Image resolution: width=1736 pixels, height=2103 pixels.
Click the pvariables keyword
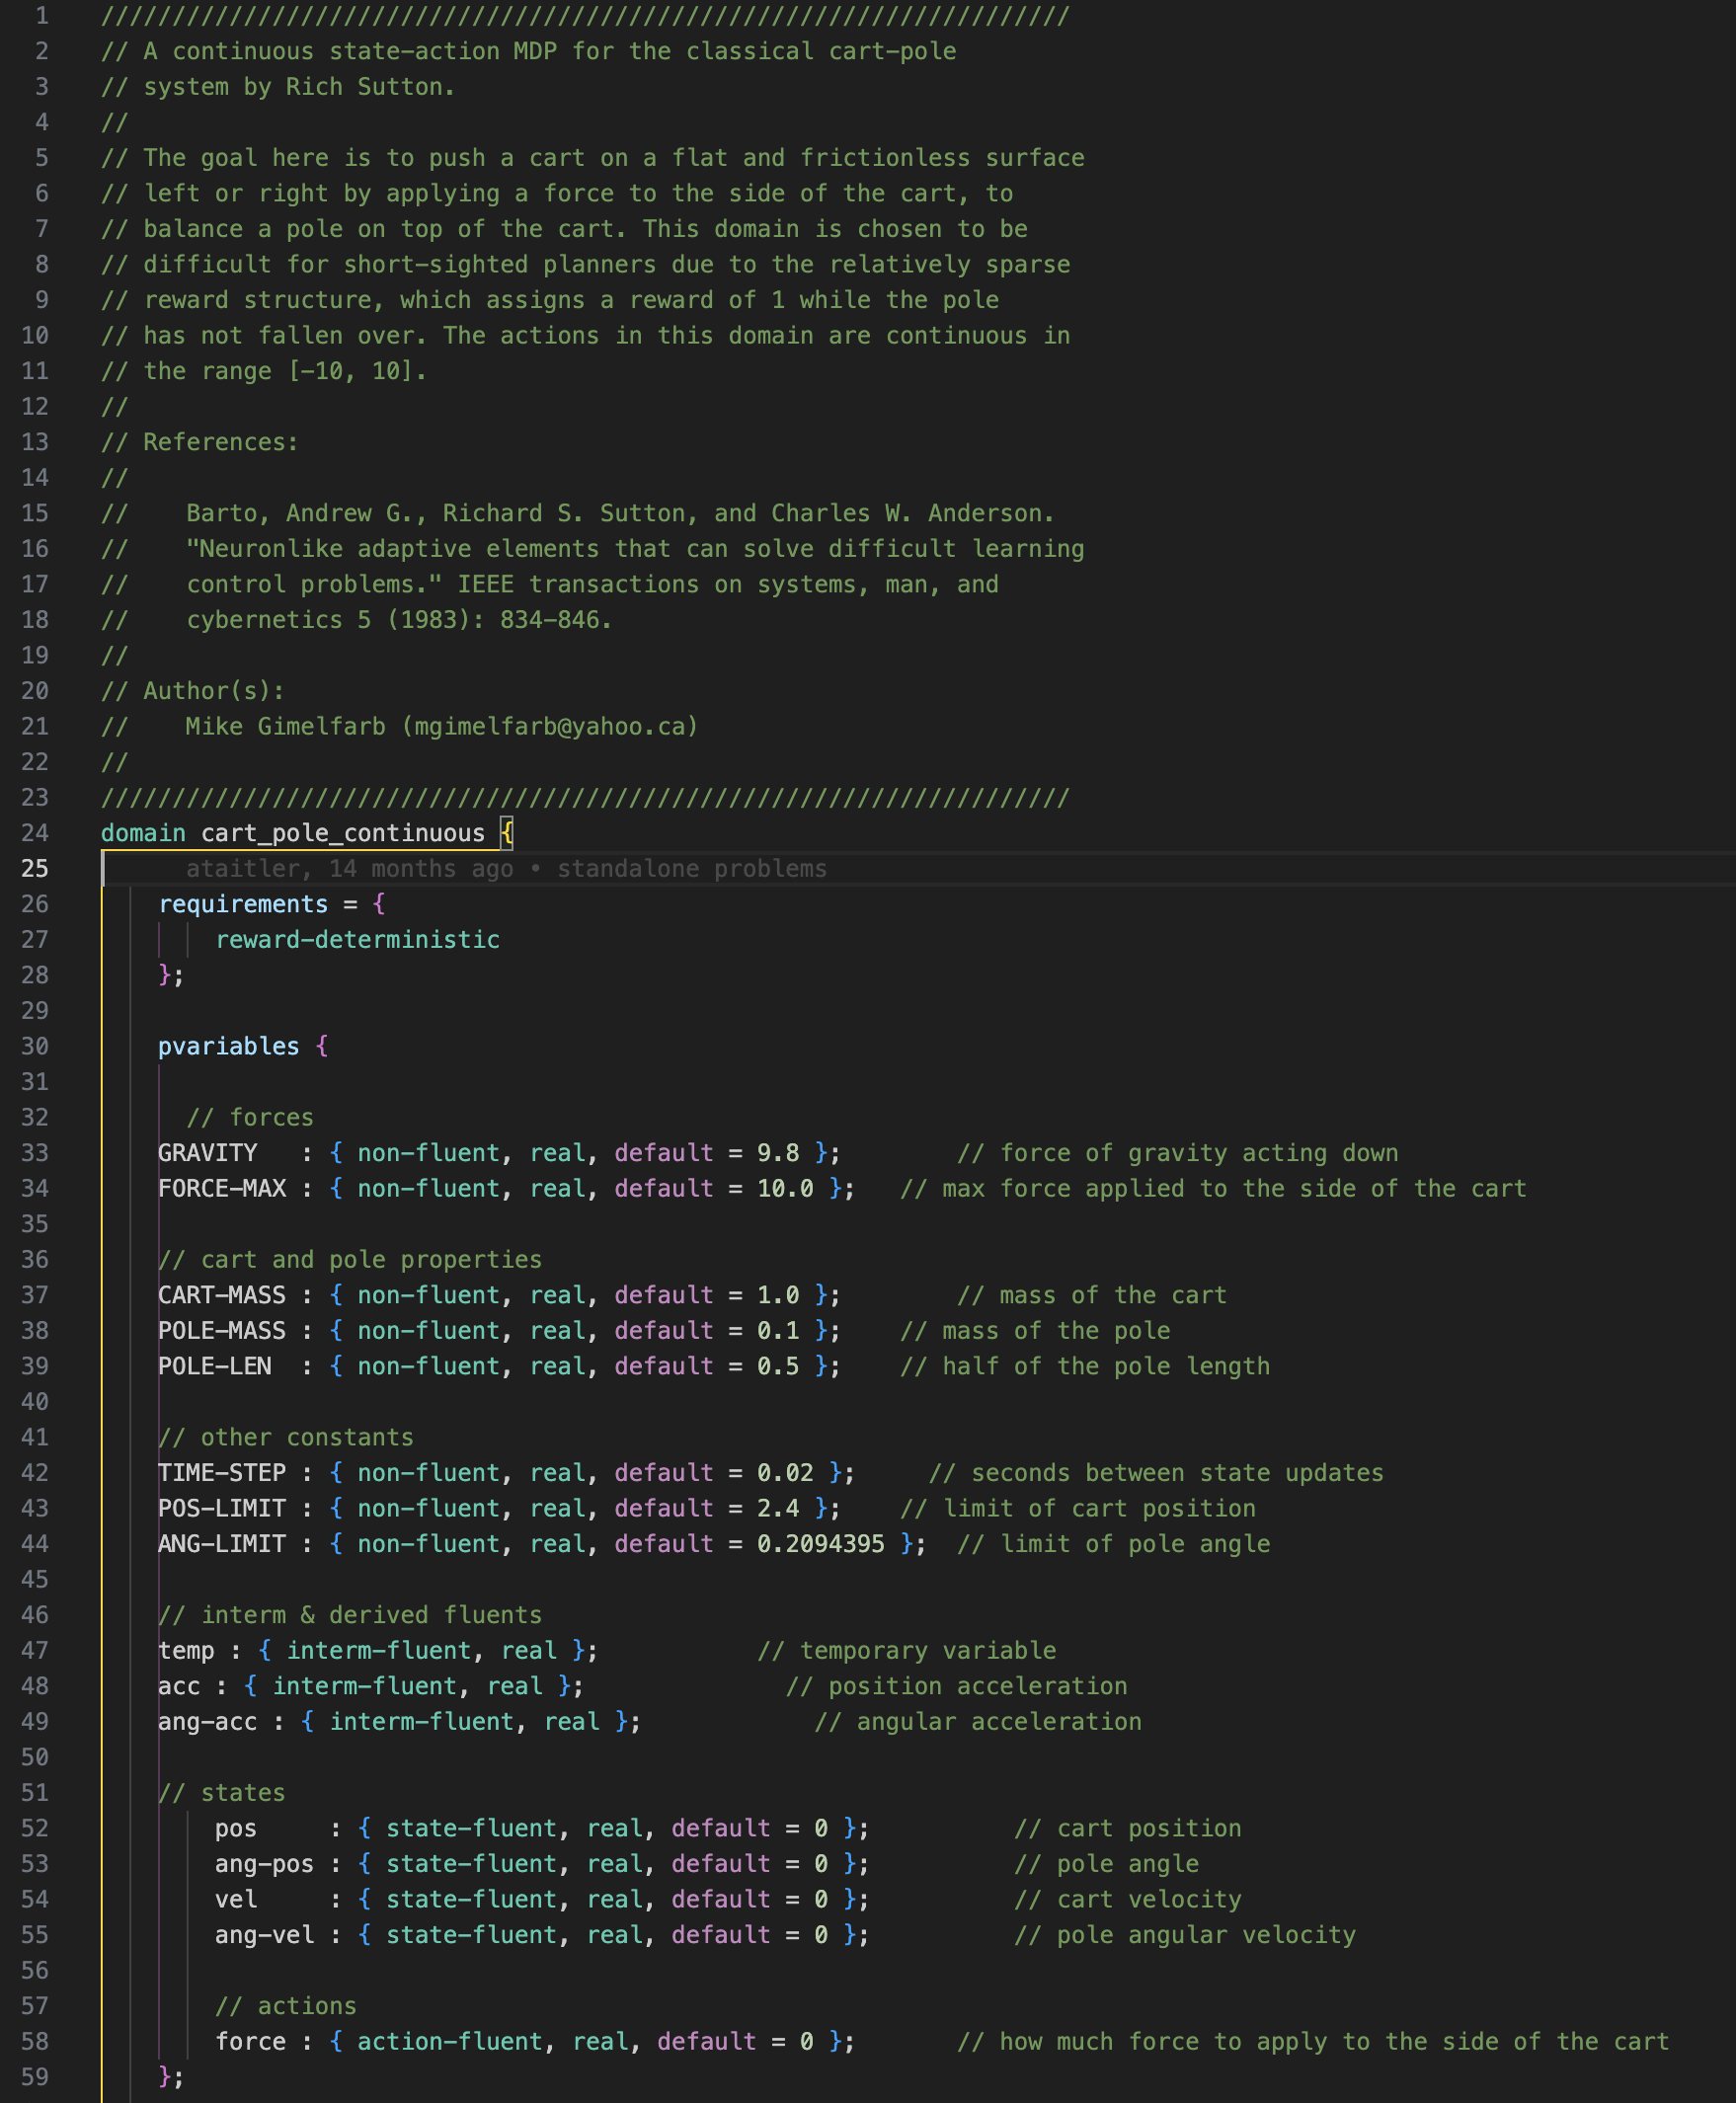click(229, 1046)
